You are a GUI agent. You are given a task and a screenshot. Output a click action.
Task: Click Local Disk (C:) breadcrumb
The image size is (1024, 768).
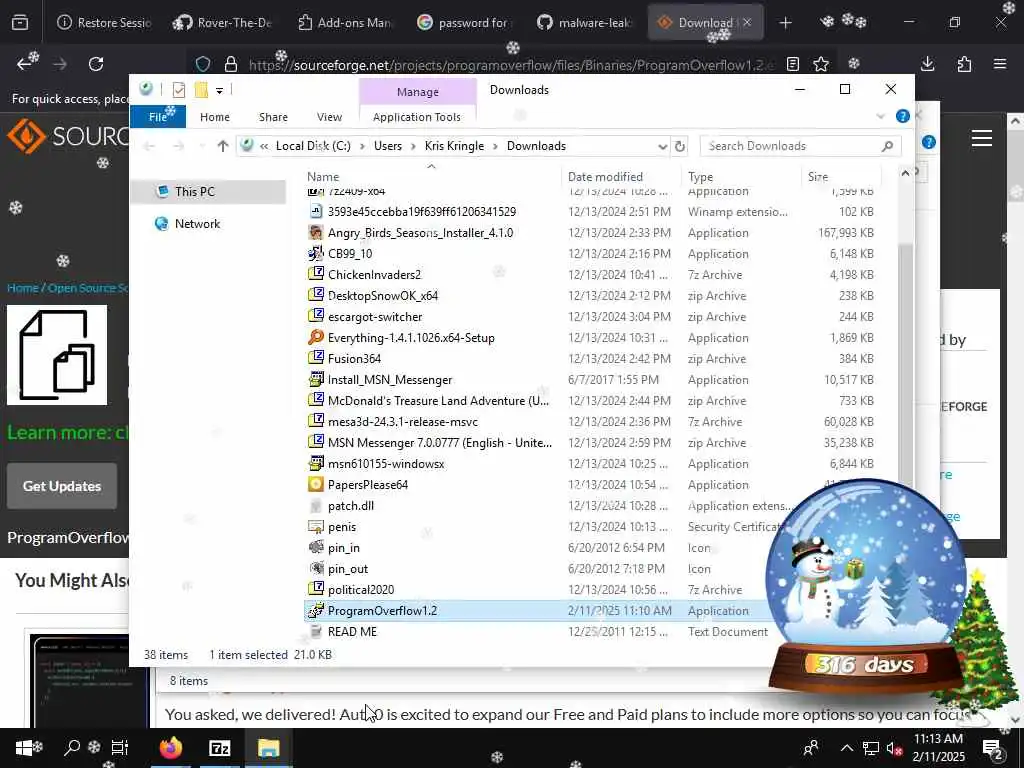(x=313, y=146)
